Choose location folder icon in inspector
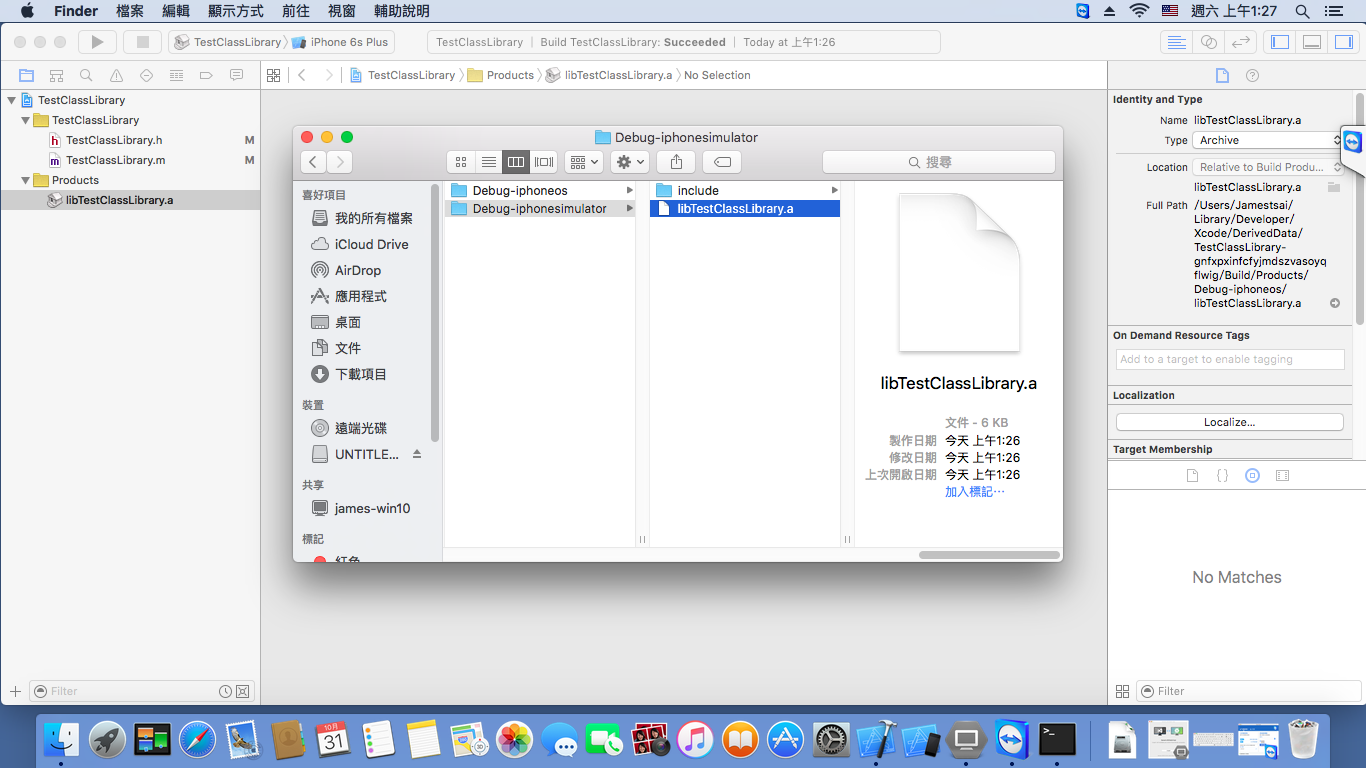Viewport: 1366px width, 768px height. [1334, 187]
